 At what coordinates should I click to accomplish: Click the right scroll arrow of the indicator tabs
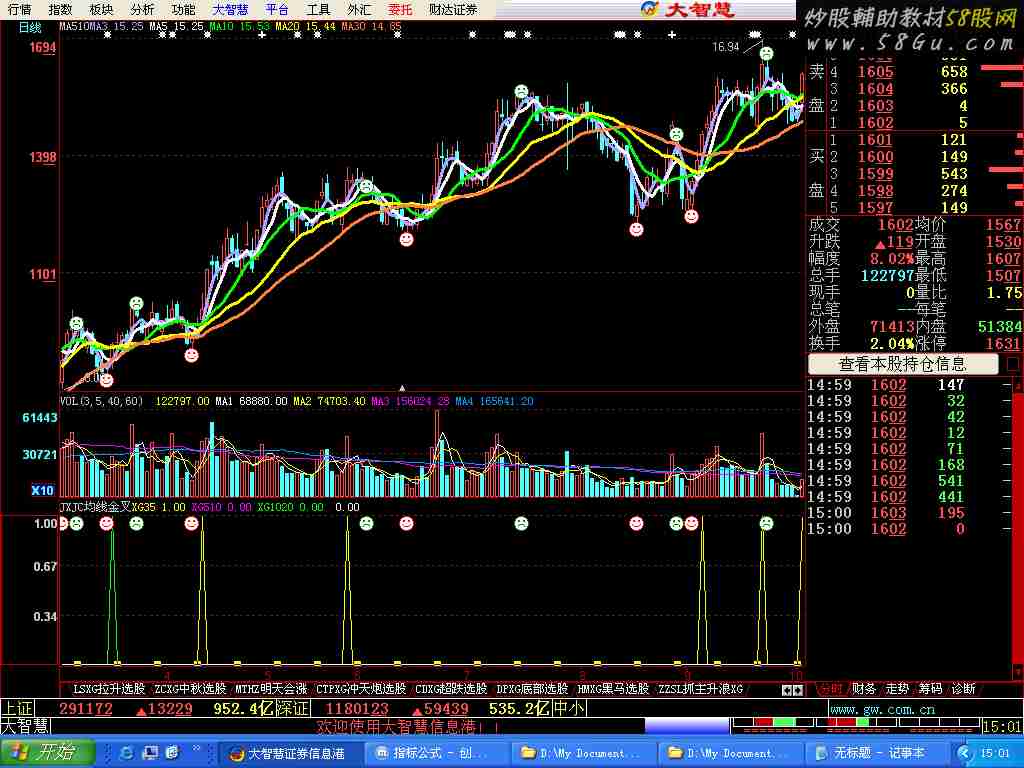click(x=797, y=690)
